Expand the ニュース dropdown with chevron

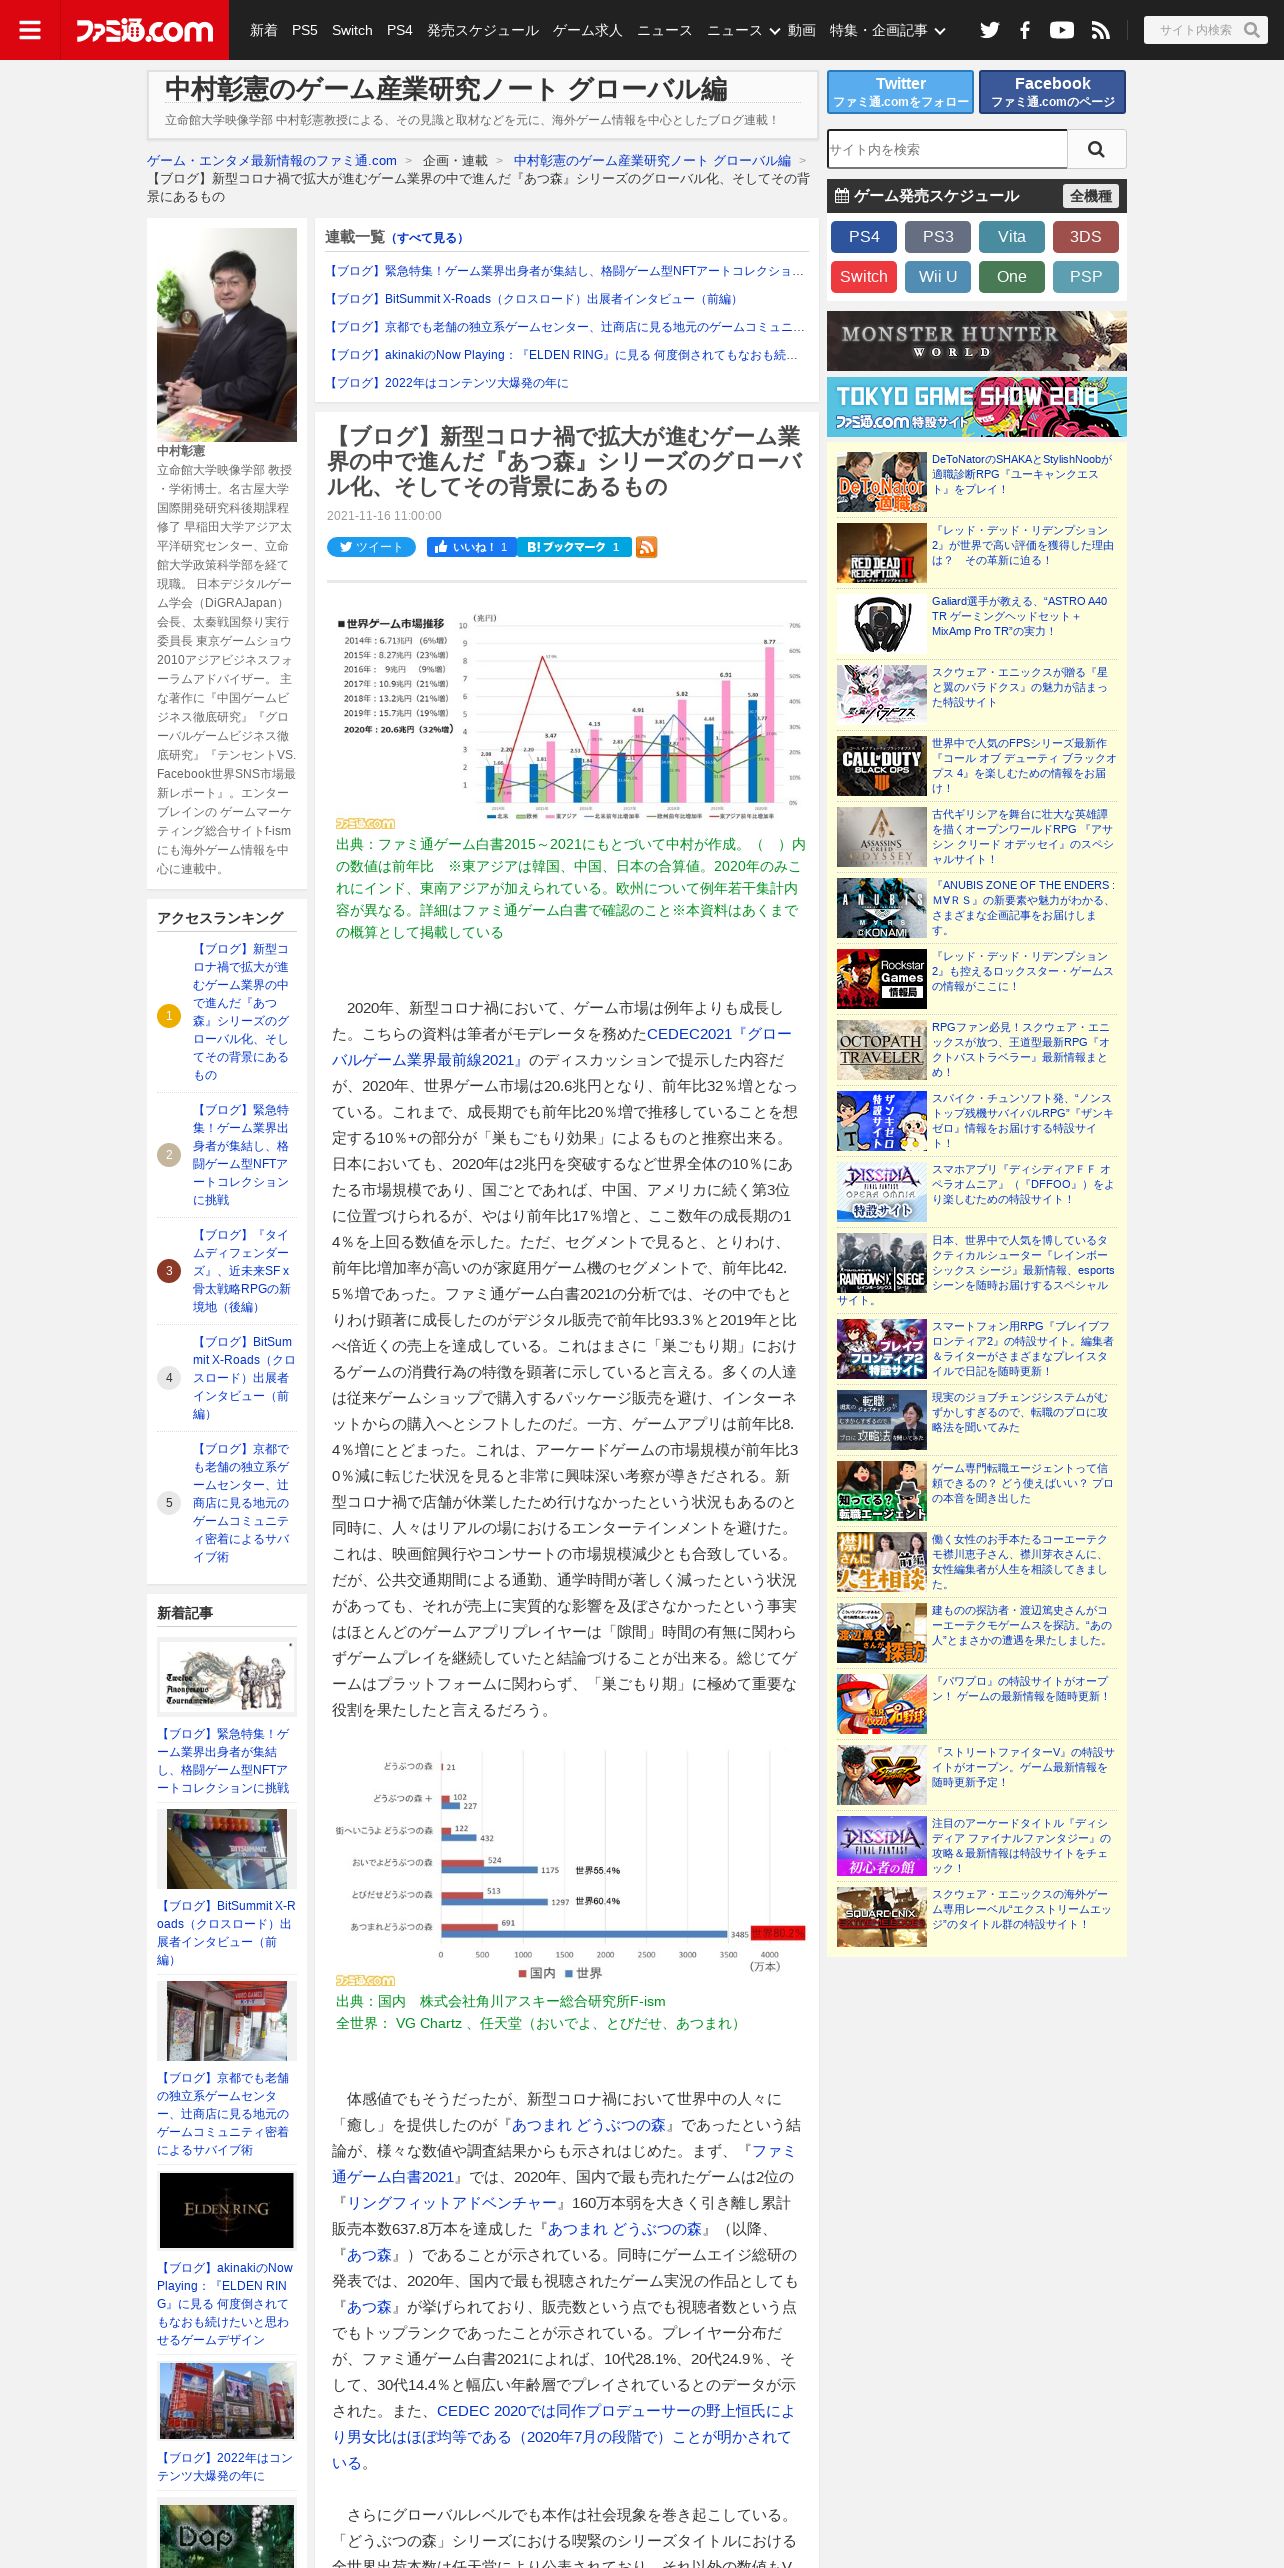(743, 30)
